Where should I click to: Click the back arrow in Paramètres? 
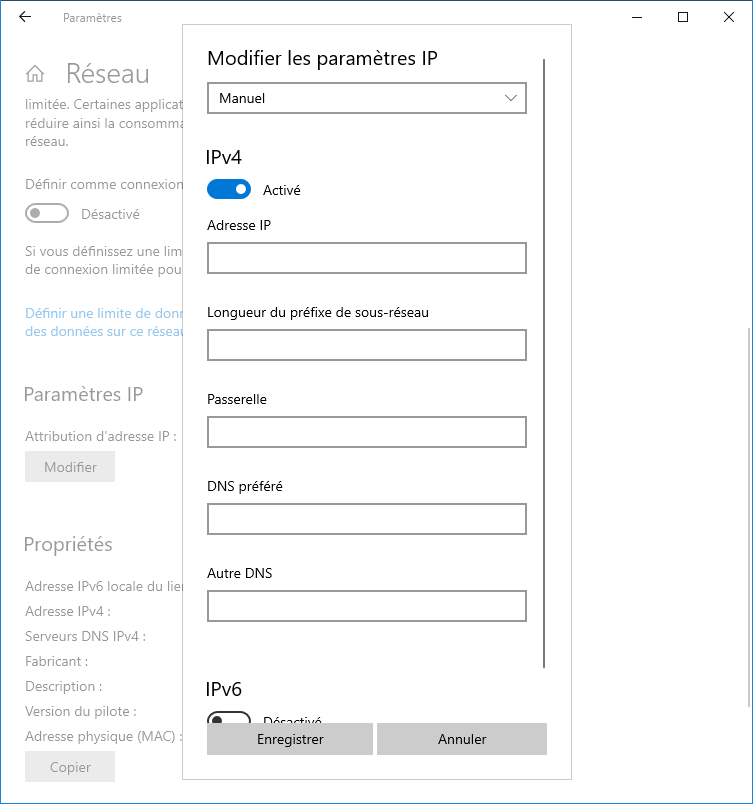pyautogui.click(x=25, y=17)
